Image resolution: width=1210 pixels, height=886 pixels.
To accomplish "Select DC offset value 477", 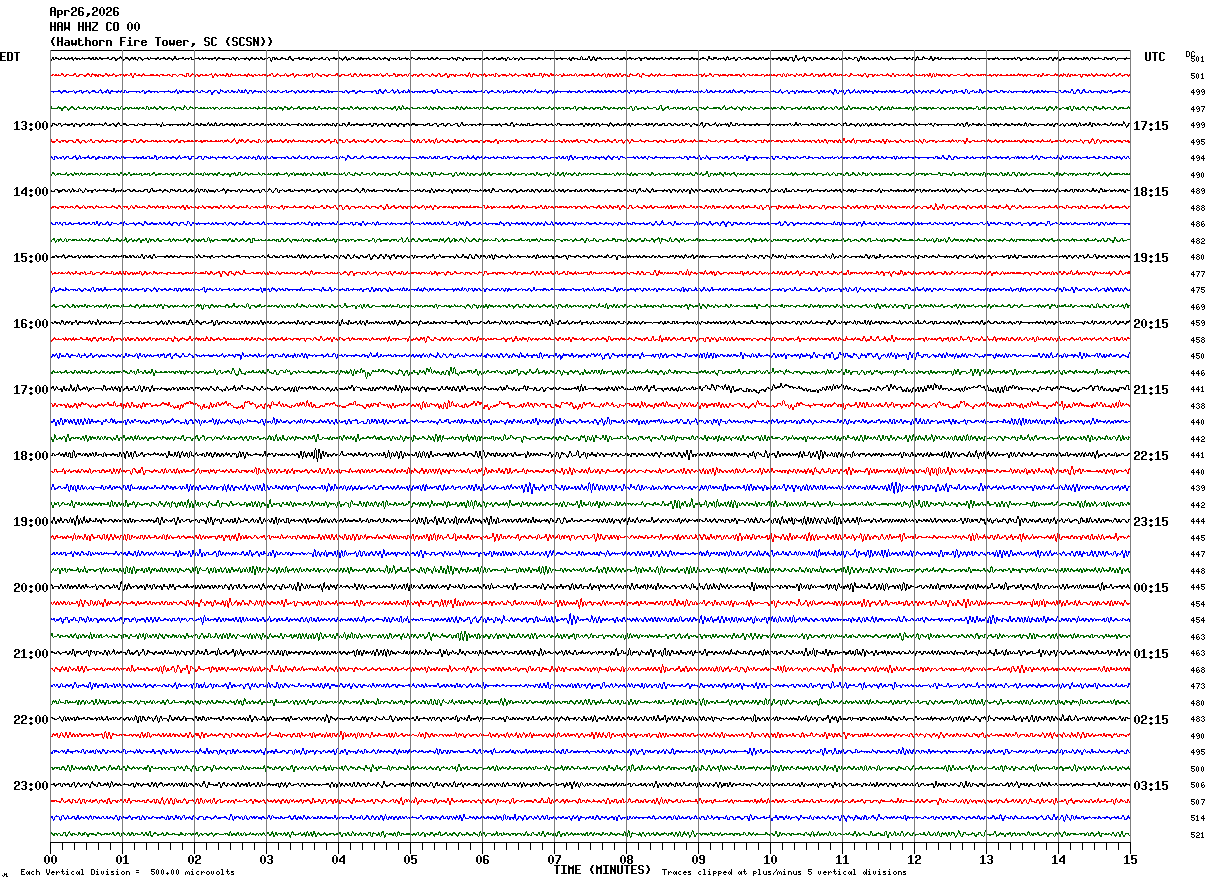I will tap(1197, 274).
